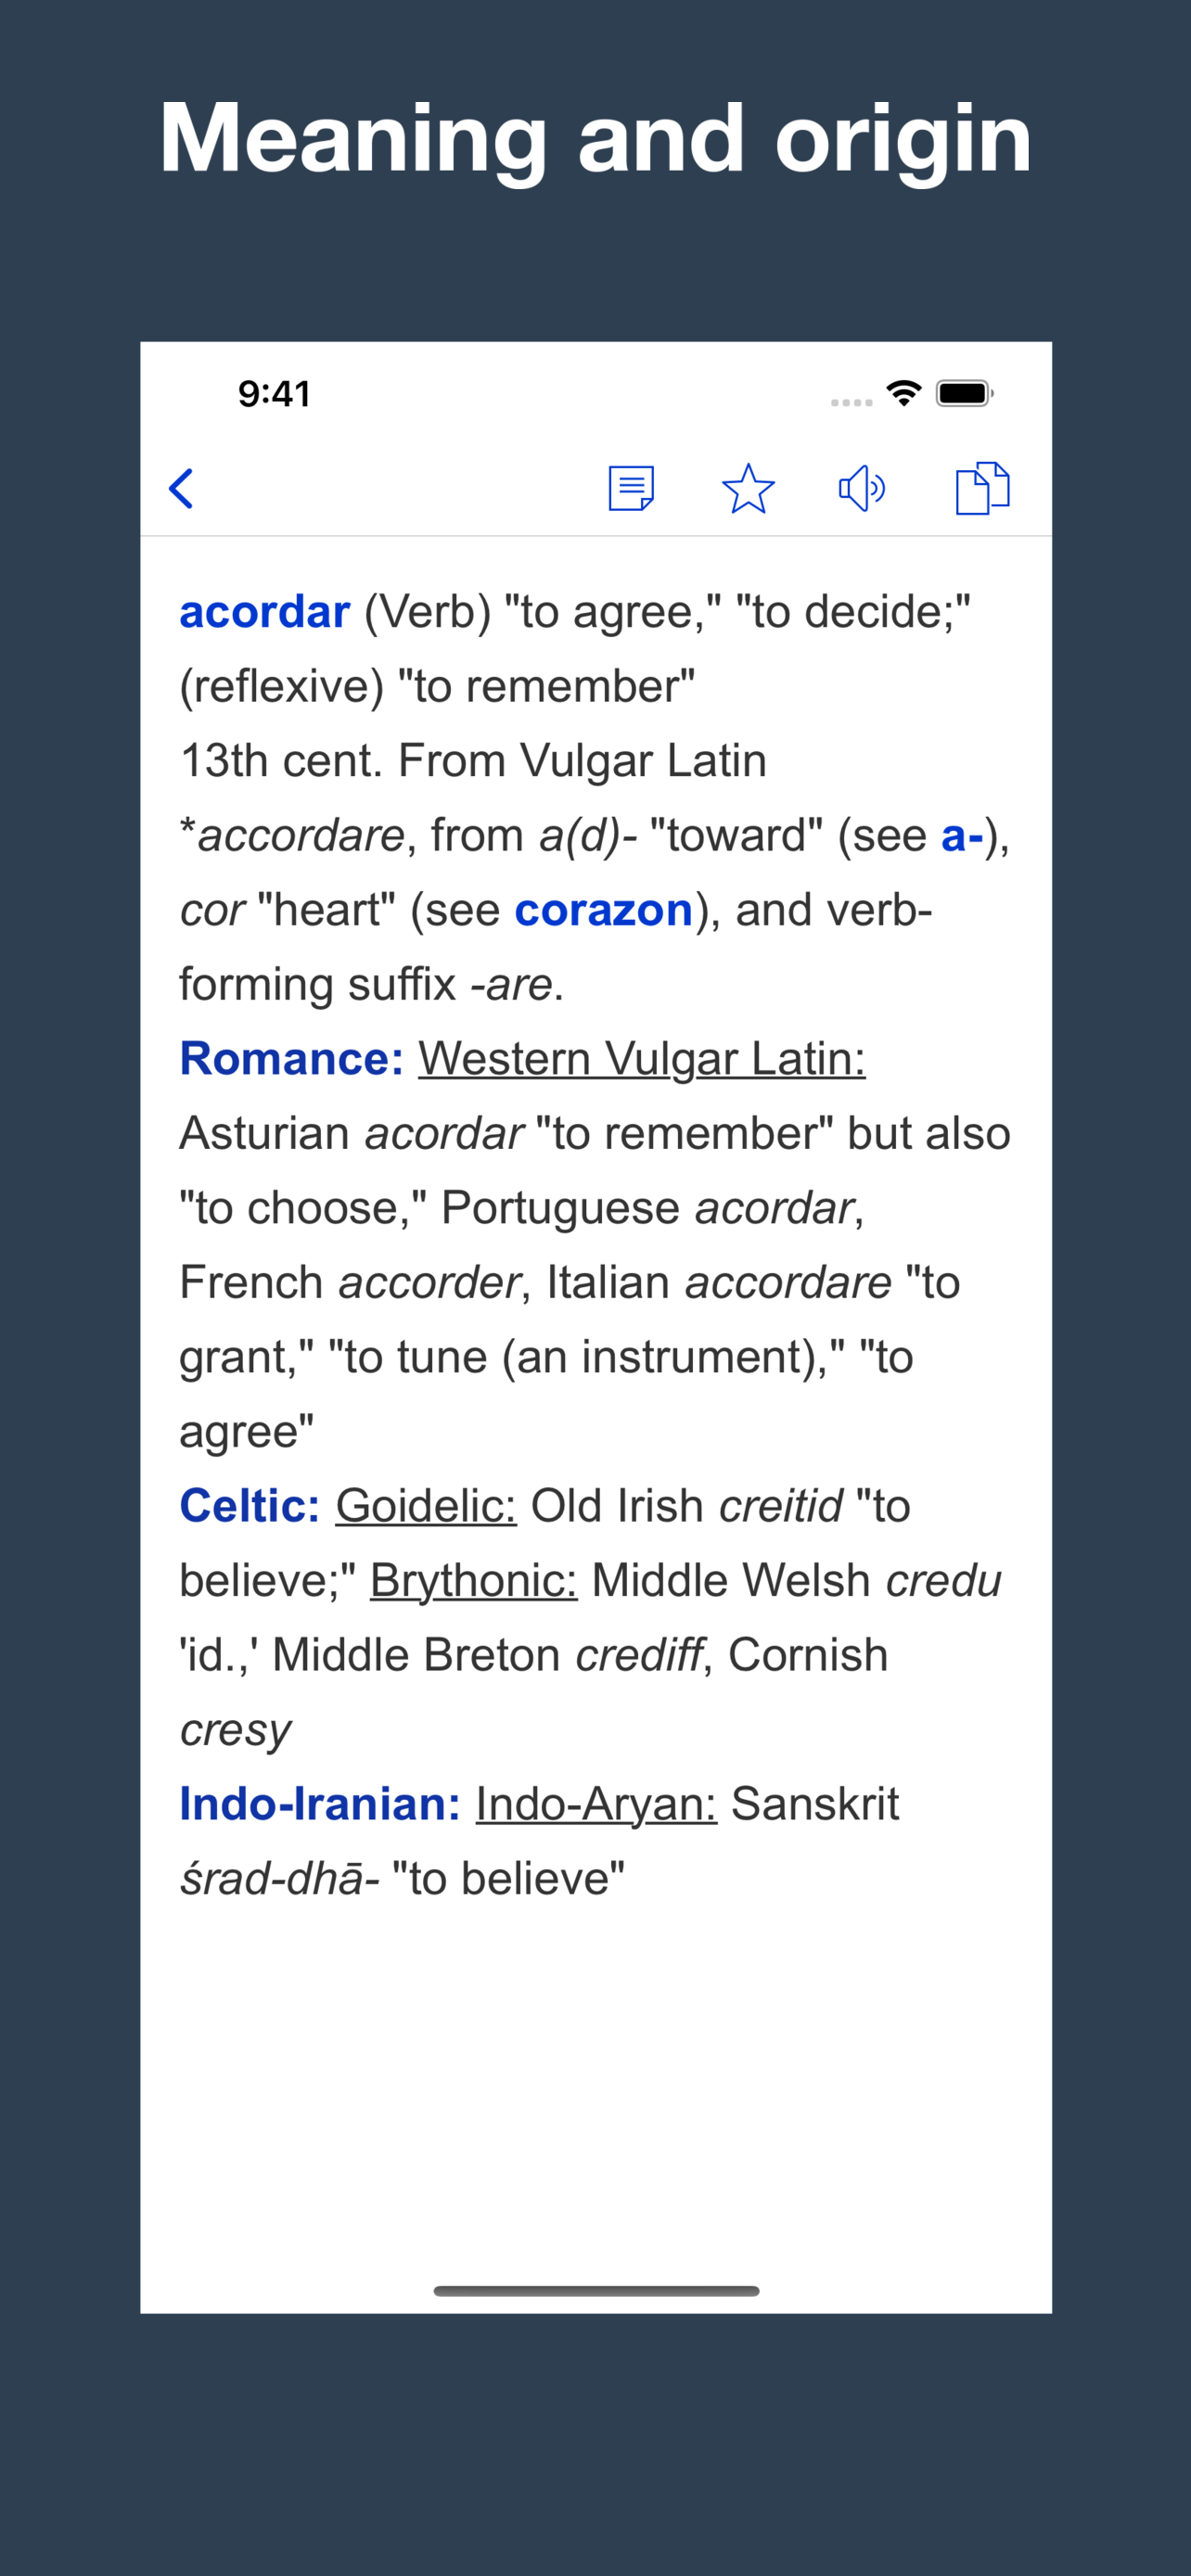Play pronunciation with speaker icon
Screen dimensions: 1191x2576
861,489
